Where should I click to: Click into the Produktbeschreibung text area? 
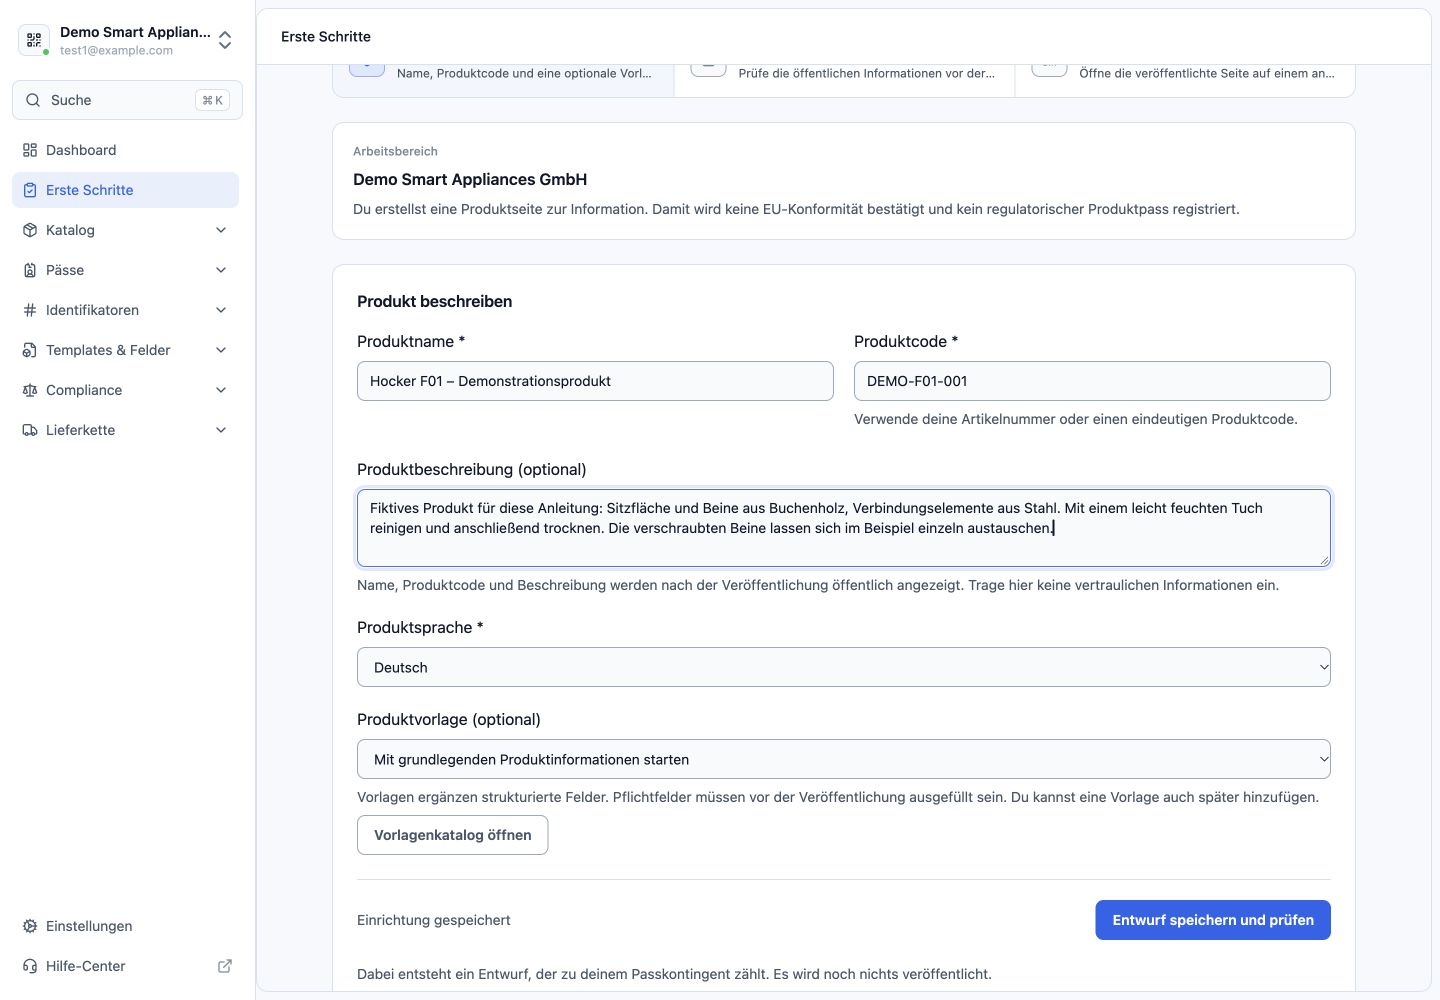pyautogui.click(x=844, y=528)
